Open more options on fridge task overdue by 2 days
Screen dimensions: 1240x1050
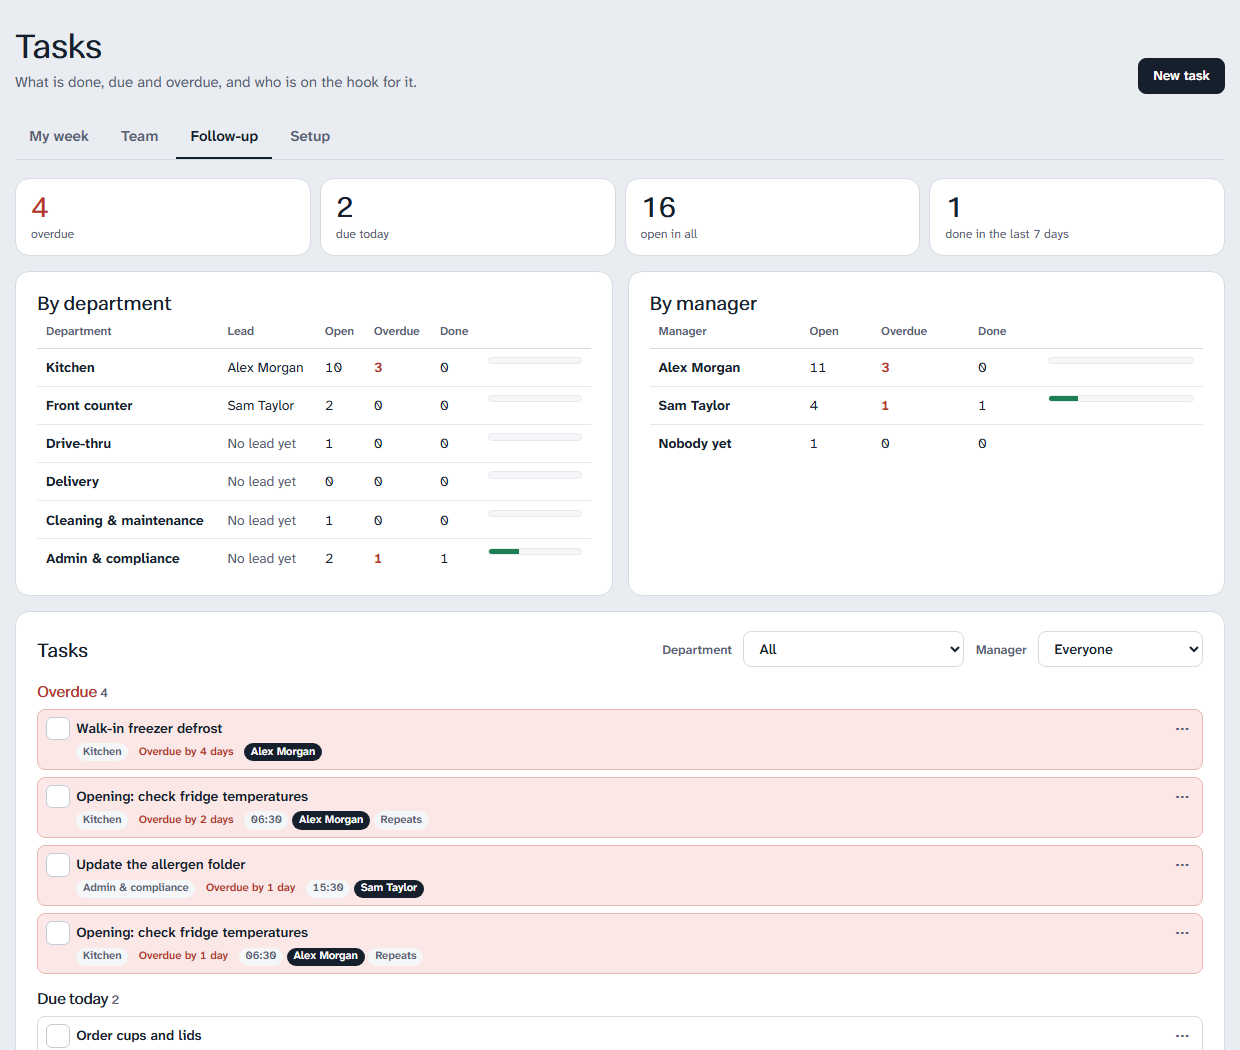(x=1182, y=797)
